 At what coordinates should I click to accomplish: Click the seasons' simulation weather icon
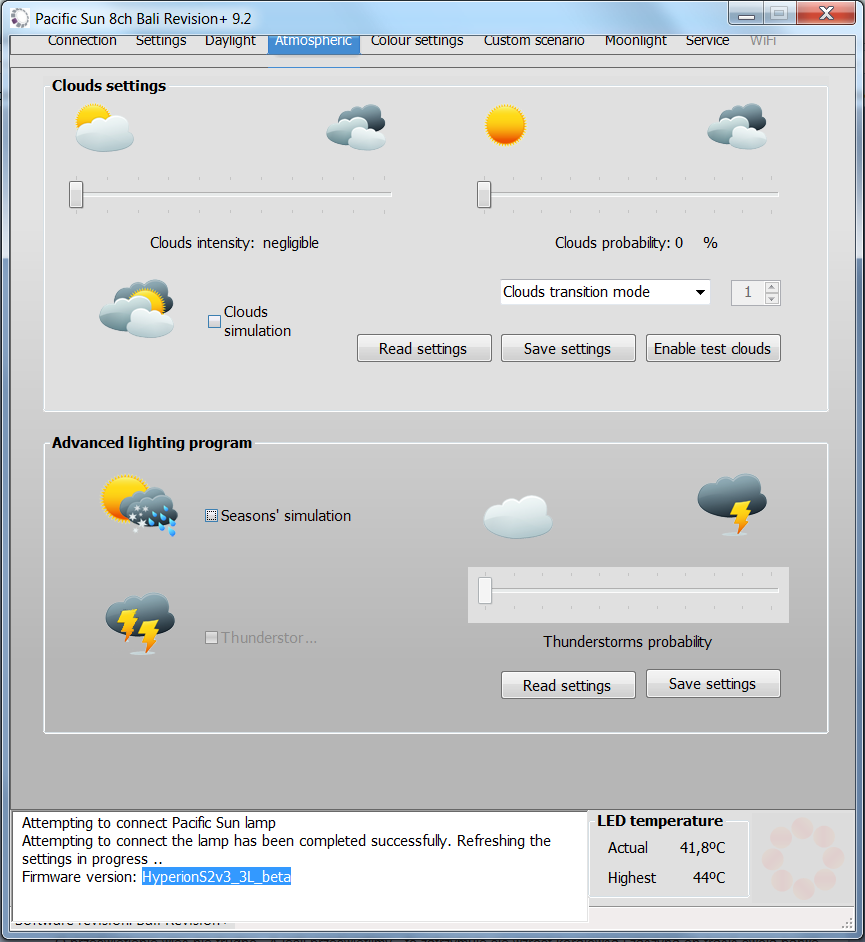coord(139,506)
